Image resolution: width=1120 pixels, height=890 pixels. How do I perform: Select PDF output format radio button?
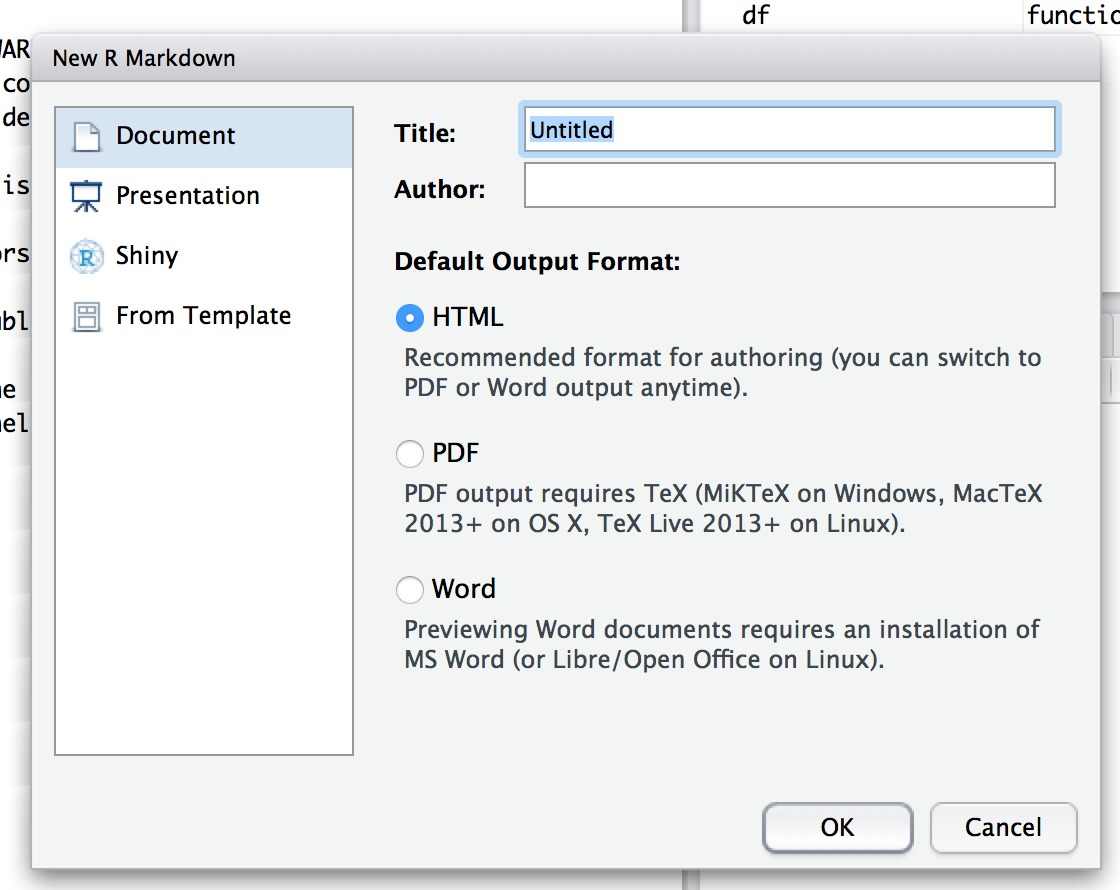pos(410,454)
